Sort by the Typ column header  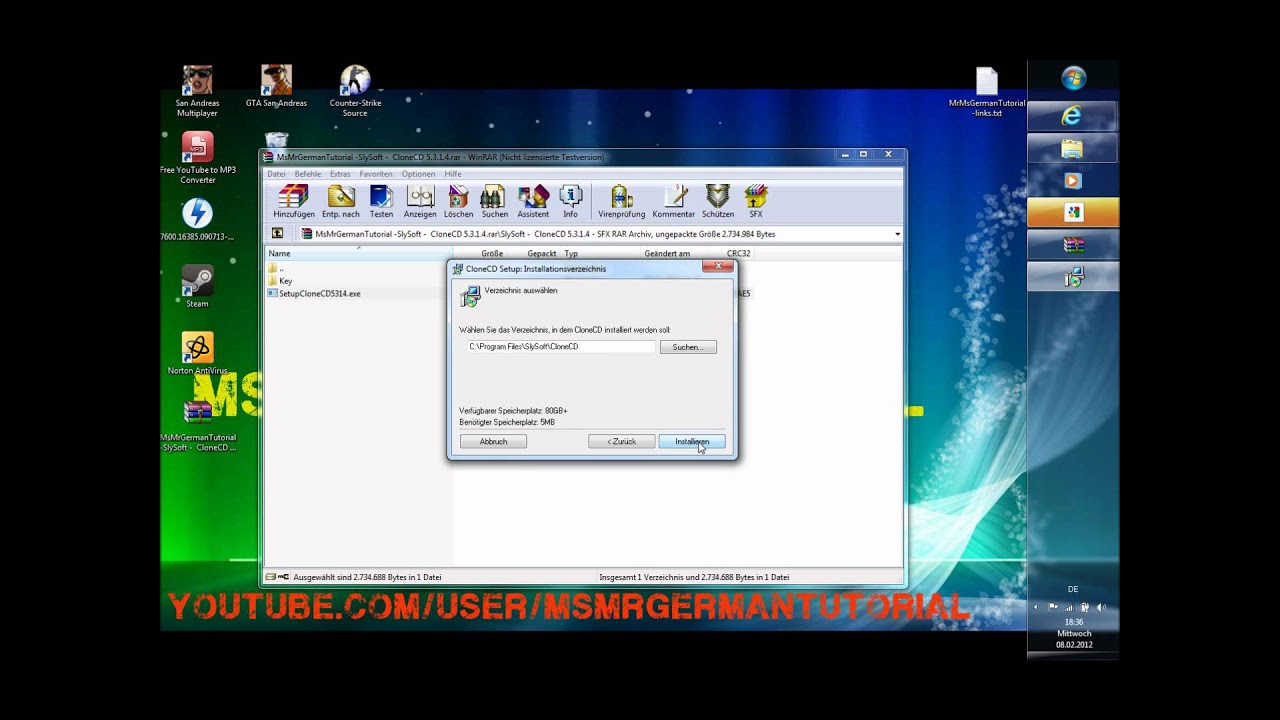pos(600,253)
